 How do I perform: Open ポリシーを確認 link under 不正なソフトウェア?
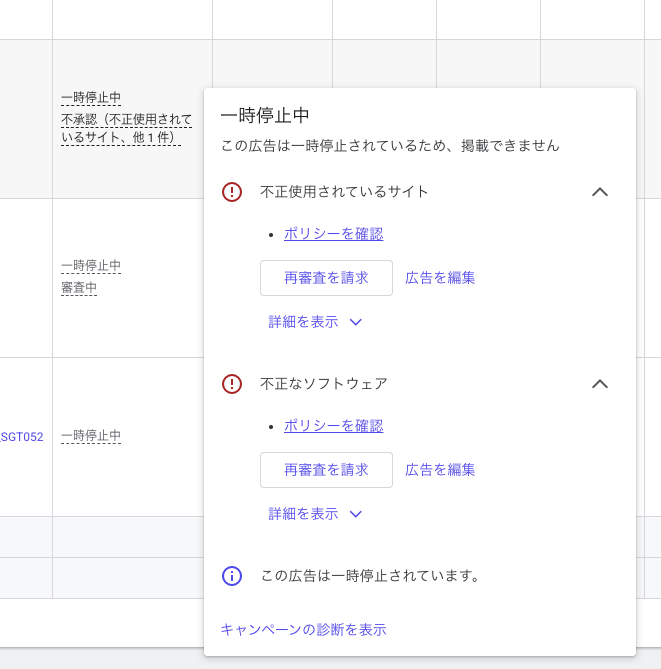click(334, 426)
